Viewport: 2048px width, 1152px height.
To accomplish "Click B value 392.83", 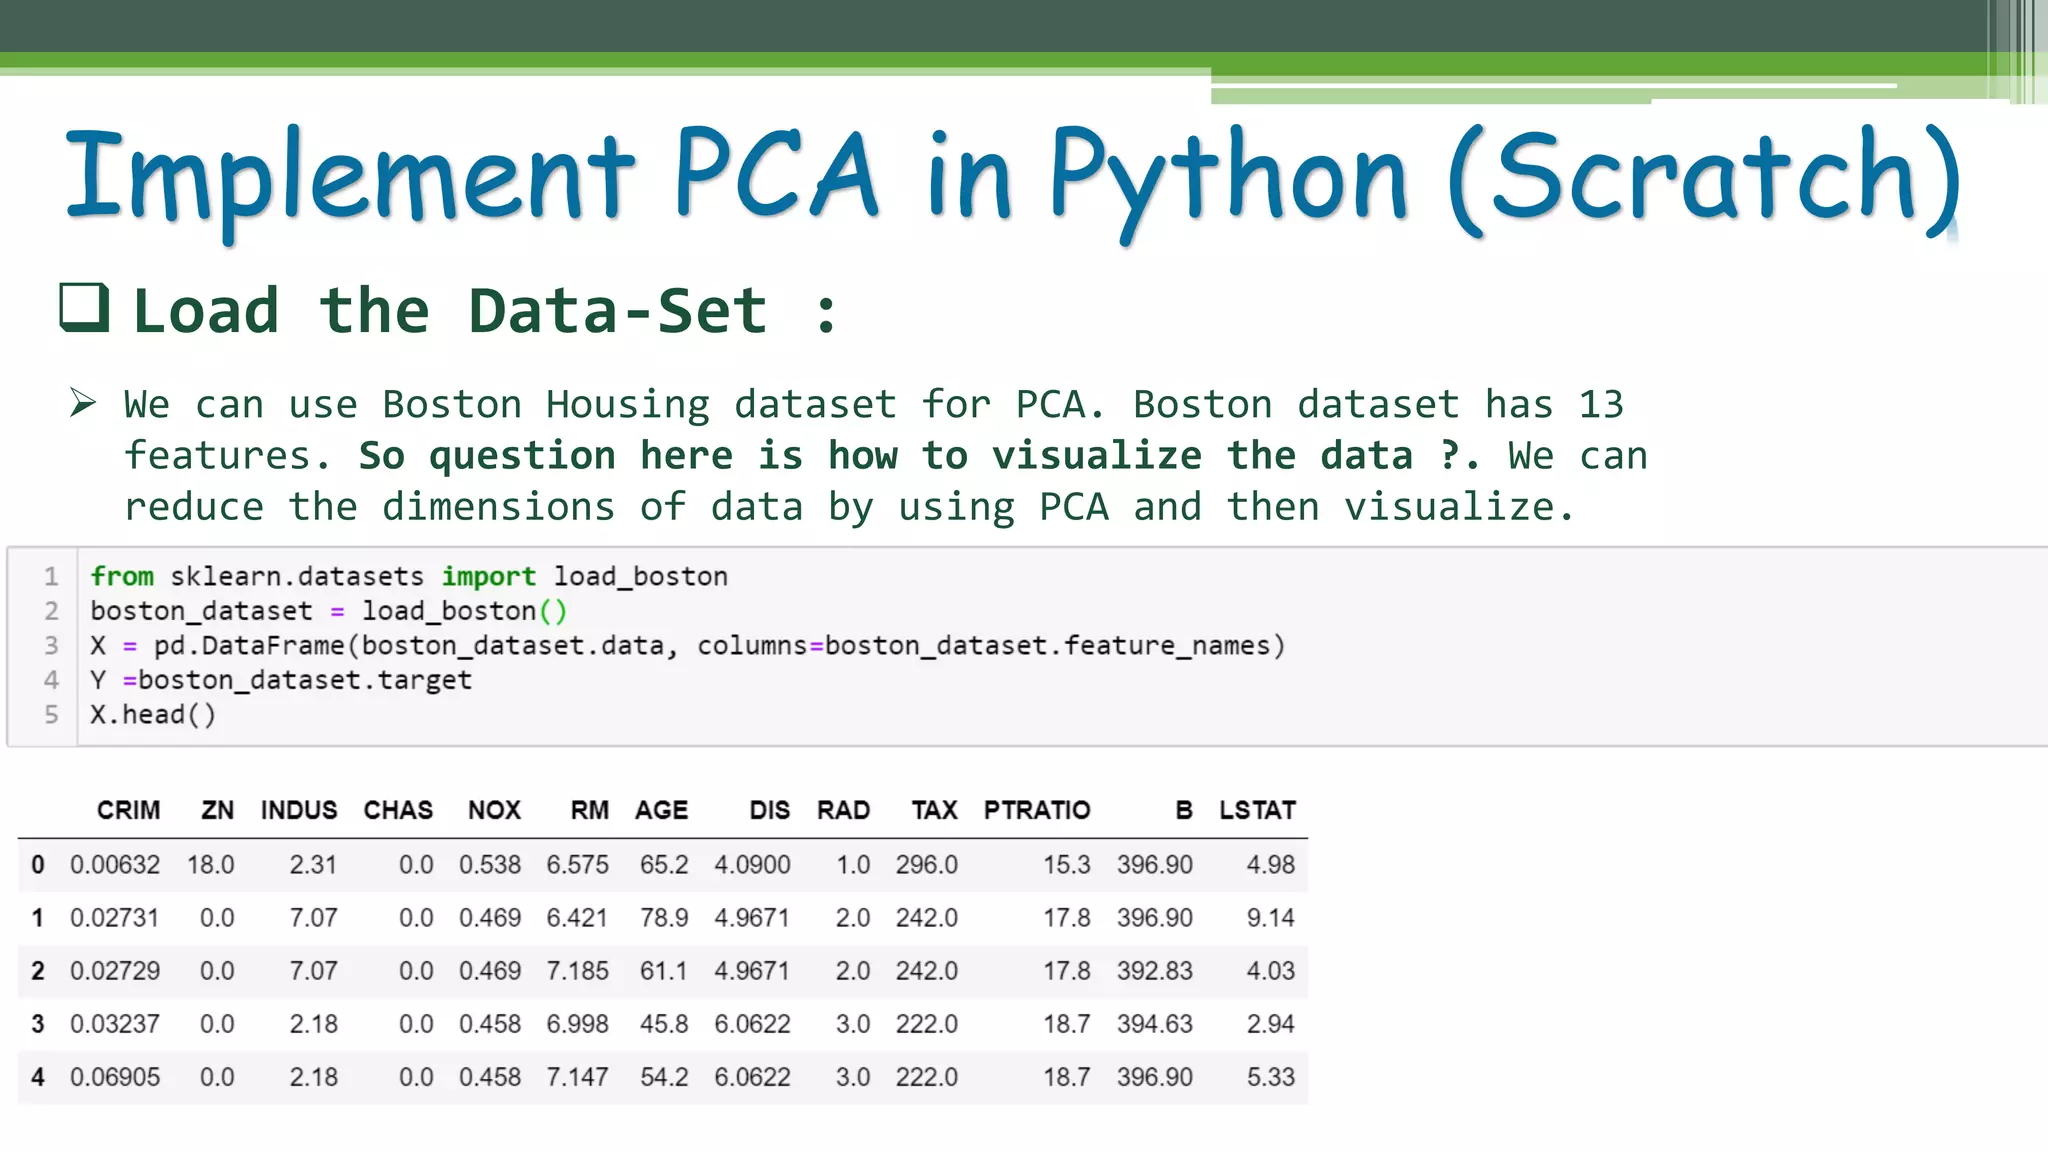I will pyautogui.click(x=1154, y=971).
